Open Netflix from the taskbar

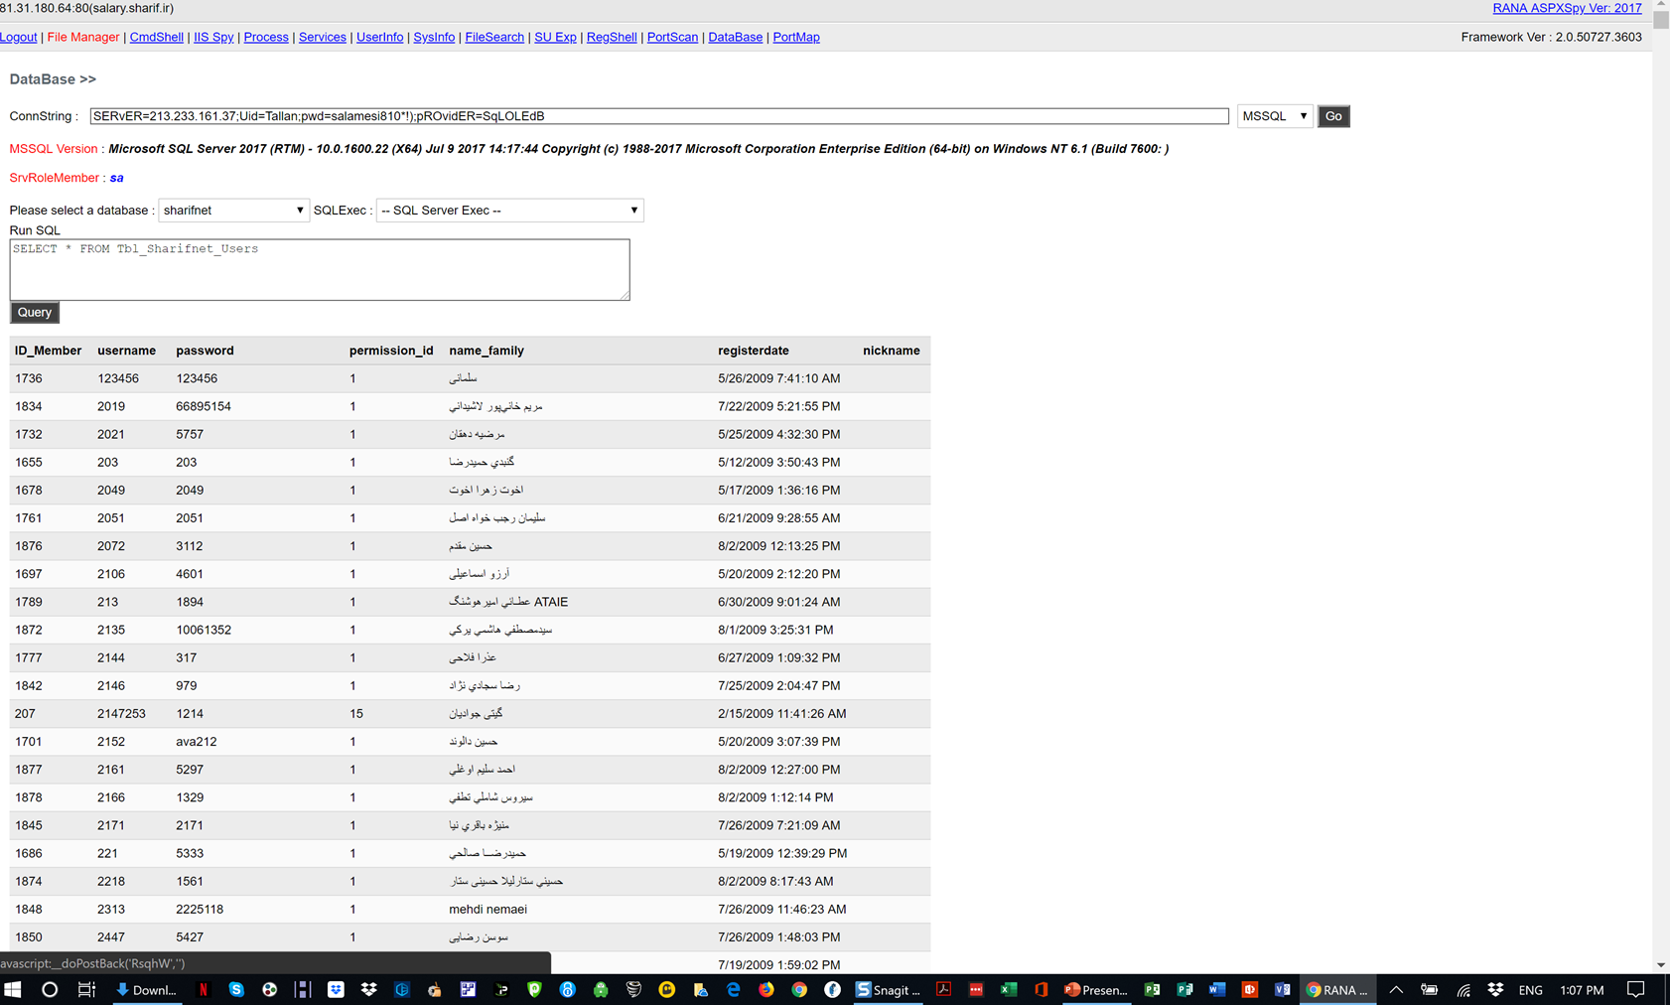pyautogui.click(x=203, y=990)
